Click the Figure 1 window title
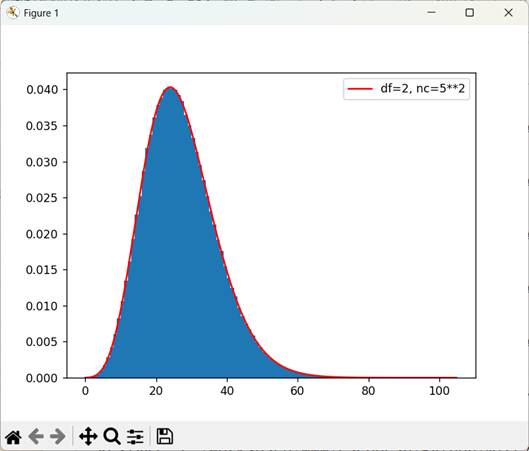This screenshot has width=529, height=451. click(x=41, y=13)
